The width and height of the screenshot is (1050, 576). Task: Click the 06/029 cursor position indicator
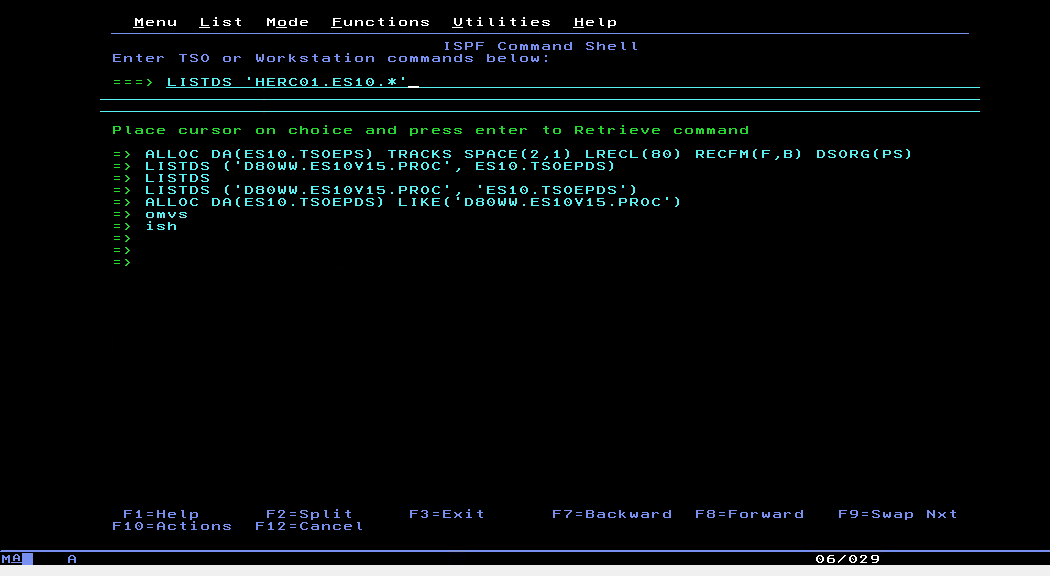(x=848, y=559)
